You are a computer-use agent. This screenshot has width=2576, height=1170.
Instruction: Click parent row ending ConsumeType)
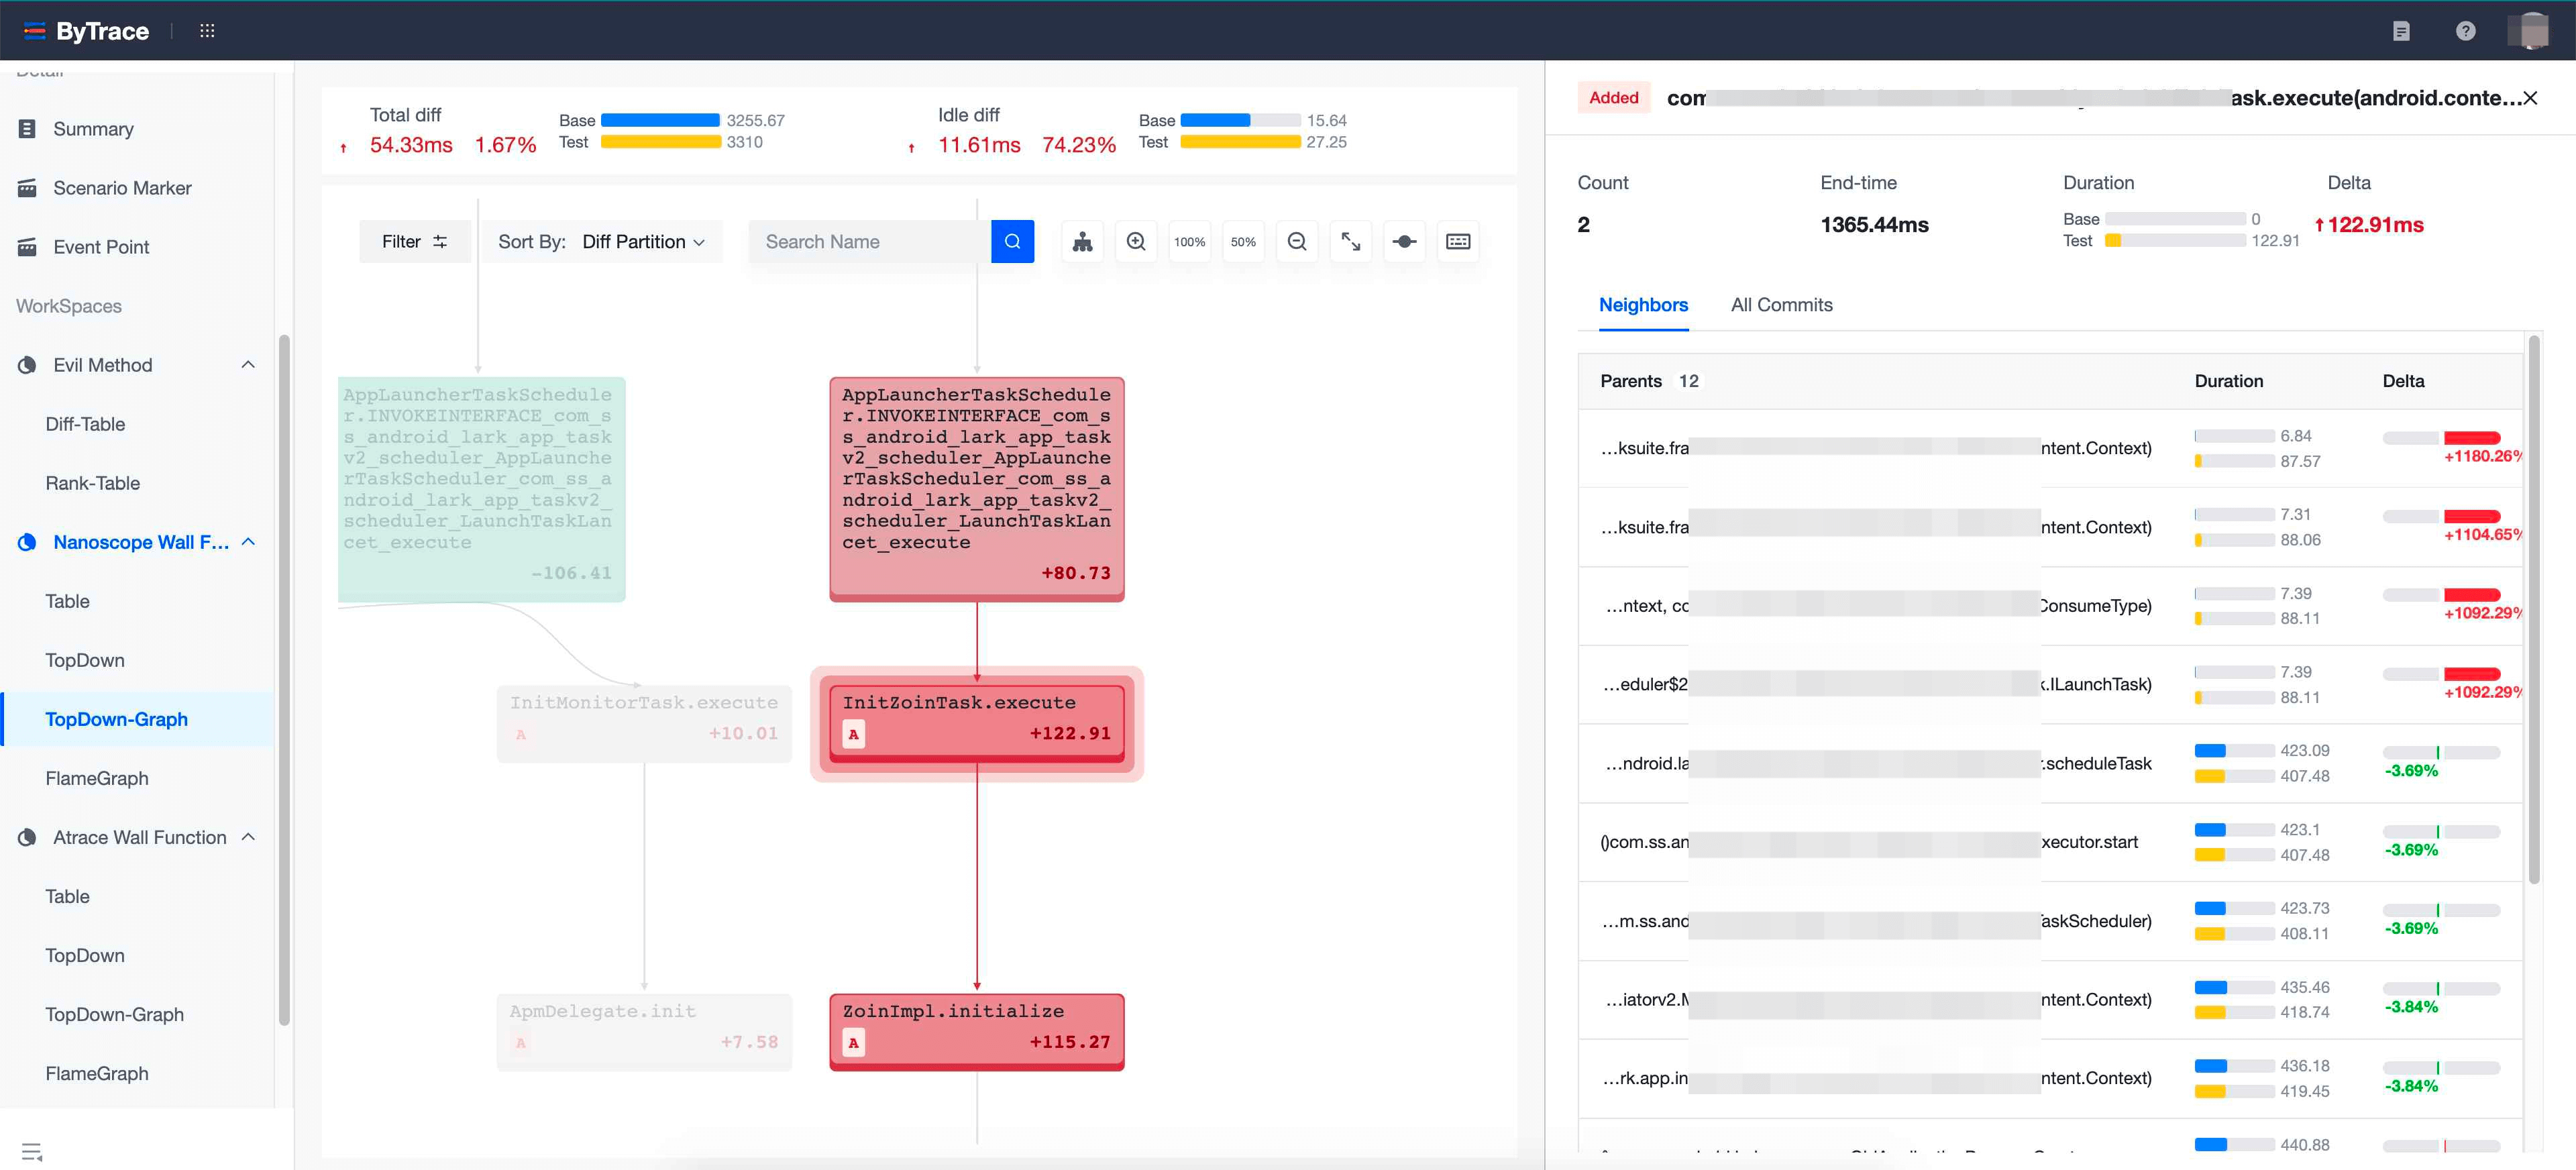[x=2050, y=606]
